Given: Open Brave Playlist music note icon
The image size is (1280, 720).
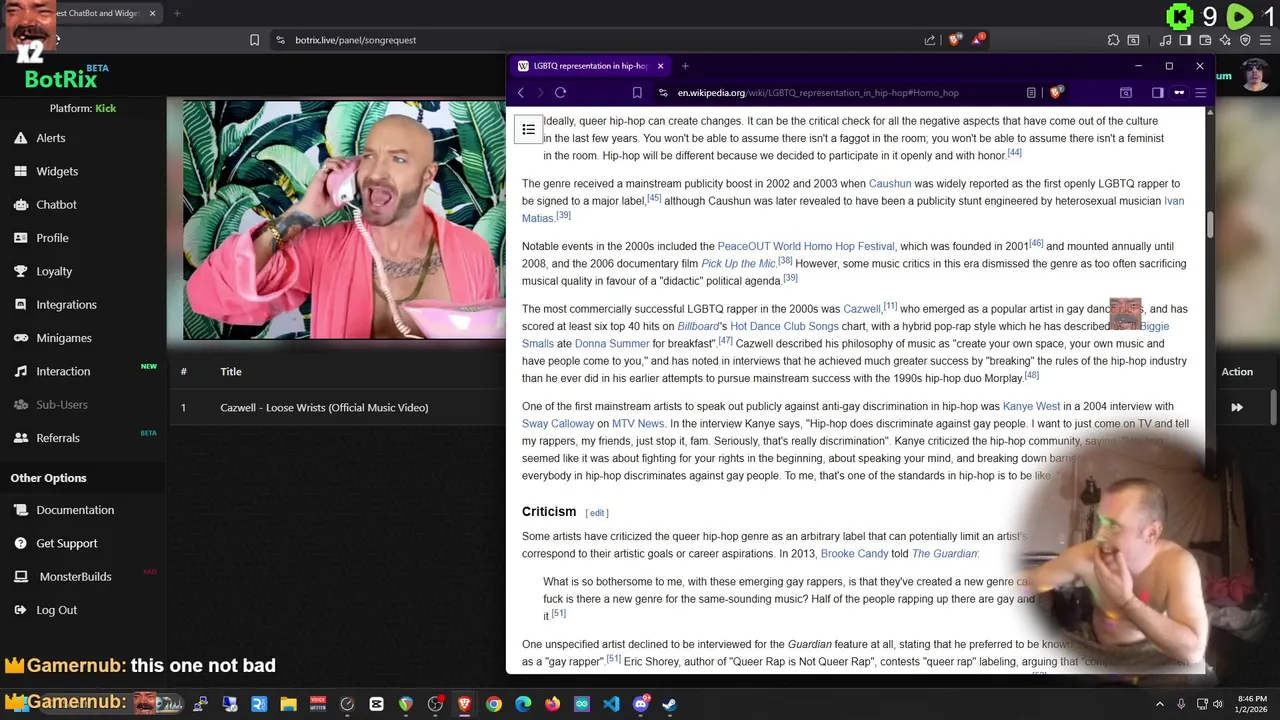Looking at the screenshot, I should pos(1166,40).
